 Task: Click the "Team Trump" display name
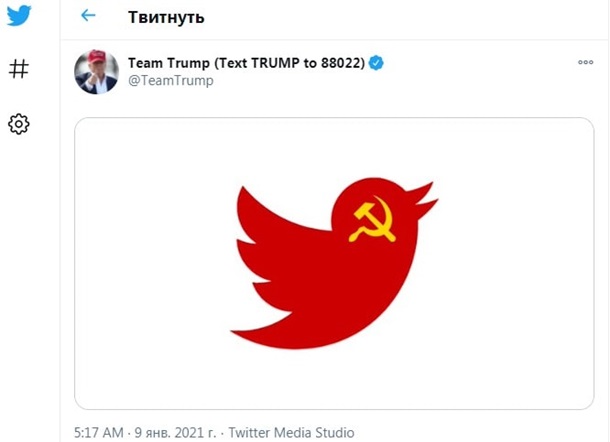point(171,63)
